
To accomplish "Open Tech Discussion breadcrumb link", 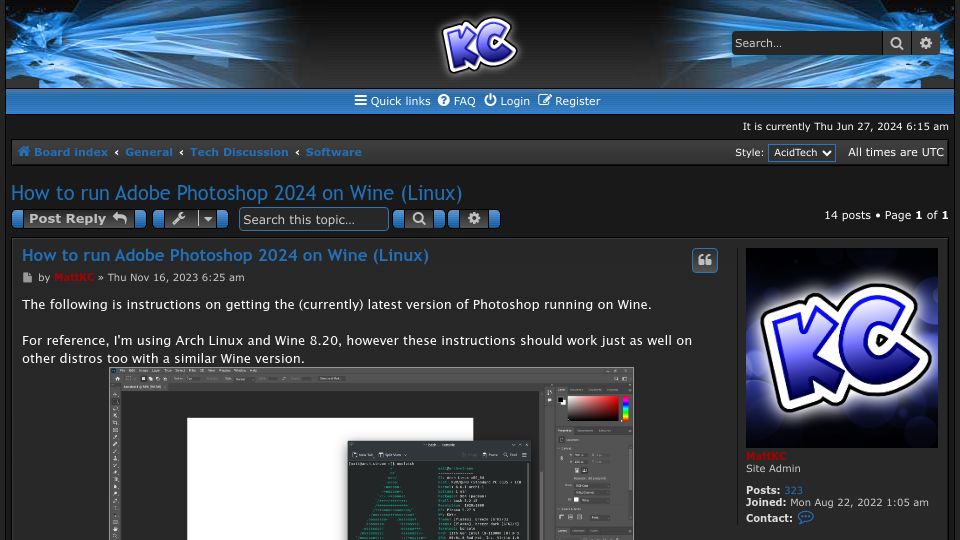I will 239,152.
